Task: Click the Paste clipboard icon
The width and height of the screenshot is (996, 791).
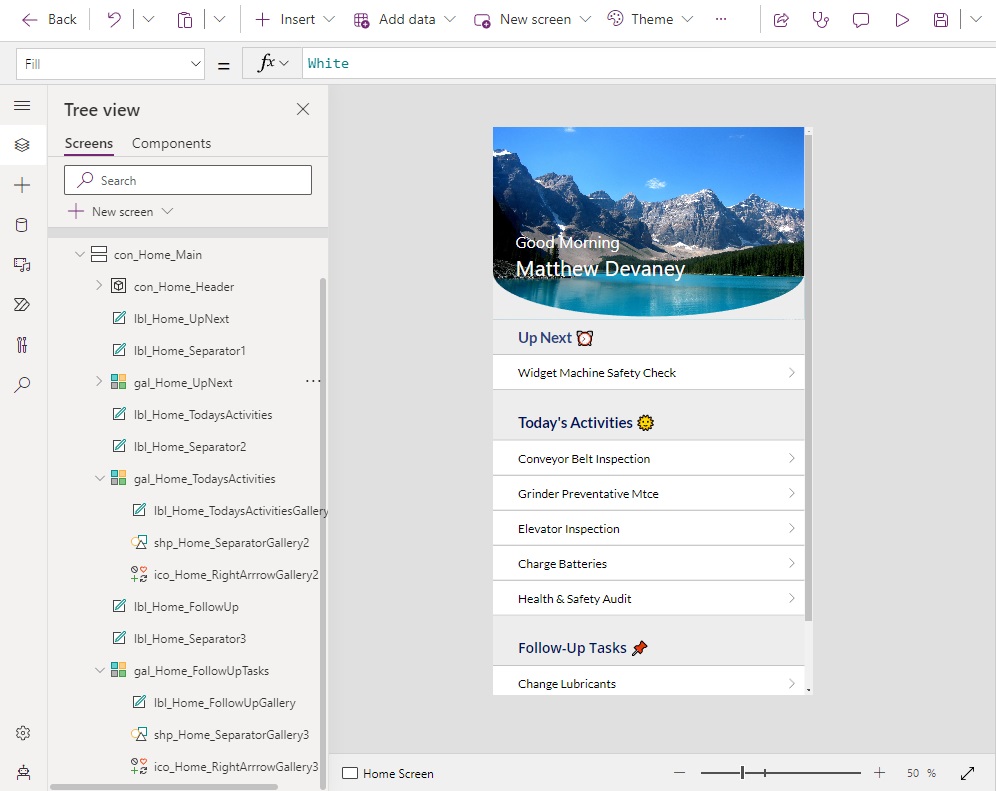Action: (x=185, y=20)
